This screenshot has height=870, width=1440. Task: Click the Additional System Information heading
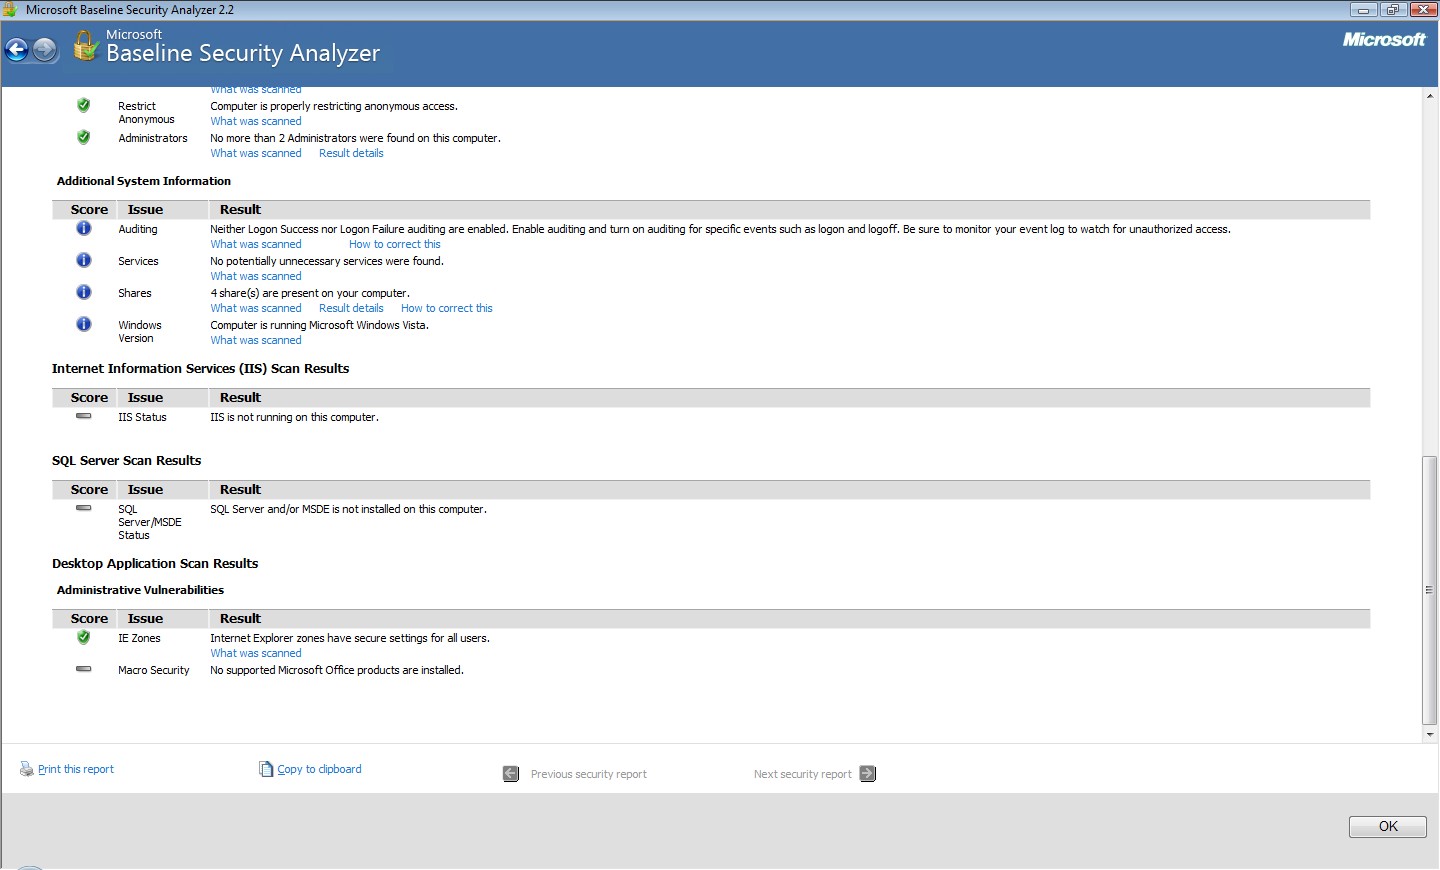tap(144, 181)
